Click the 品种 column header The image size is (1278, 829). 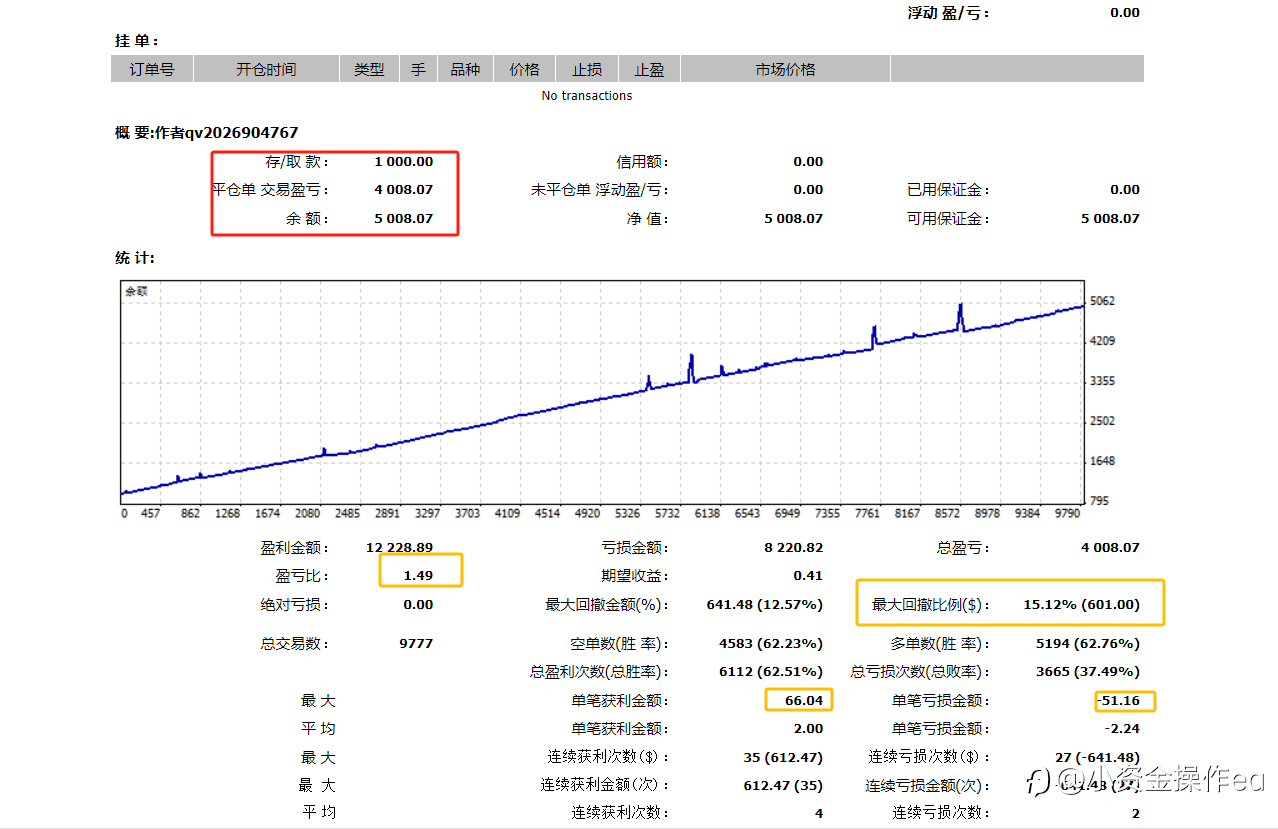465,69
